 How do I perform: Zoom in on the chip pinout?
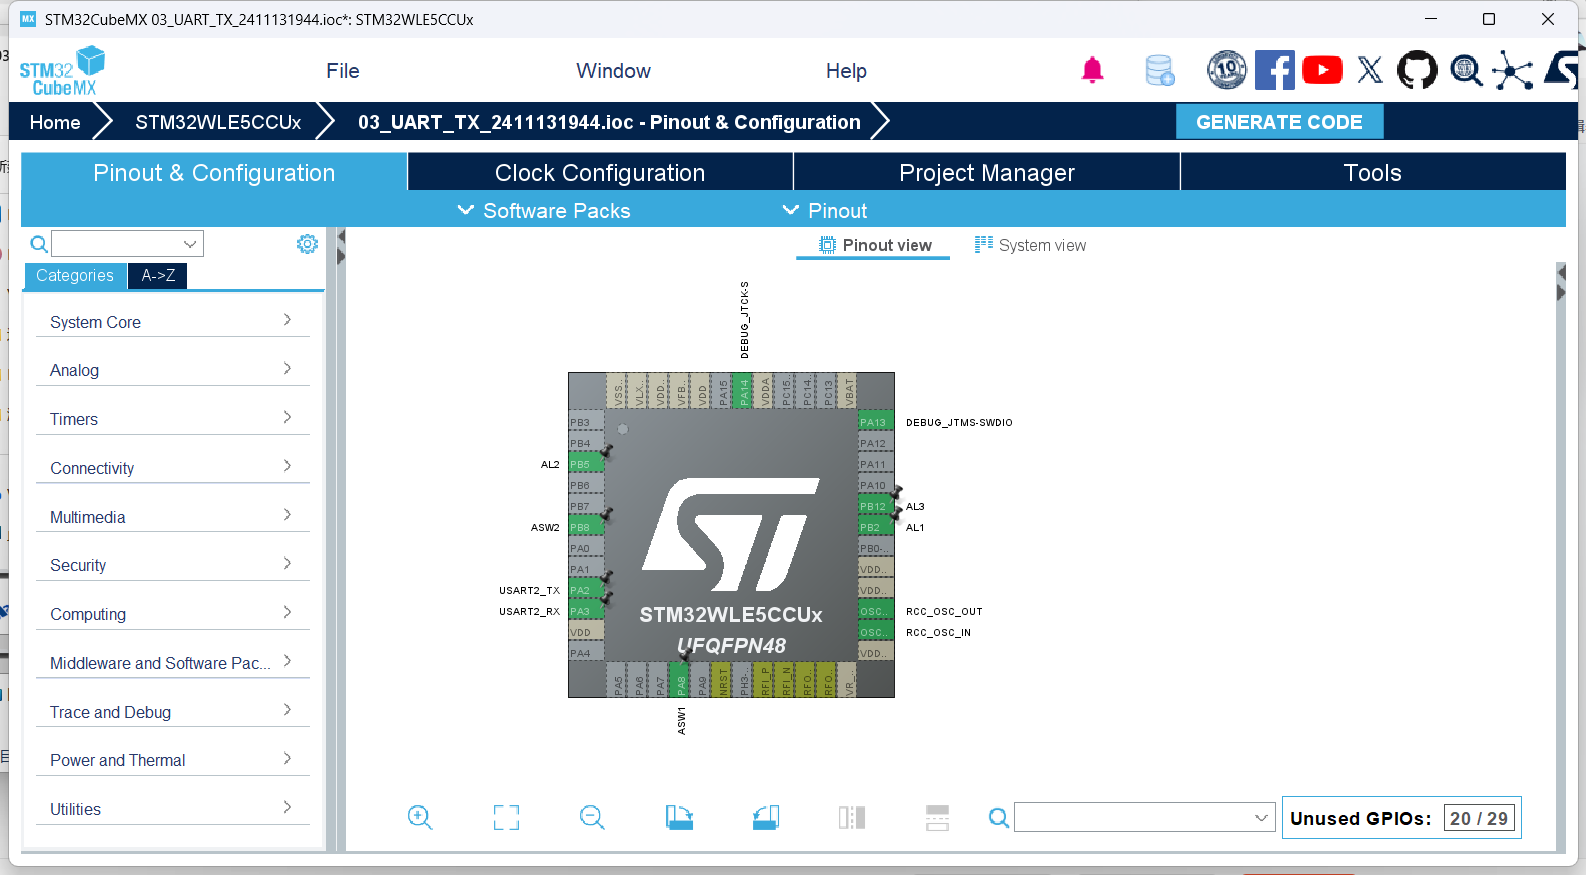(x=420, y=818)
